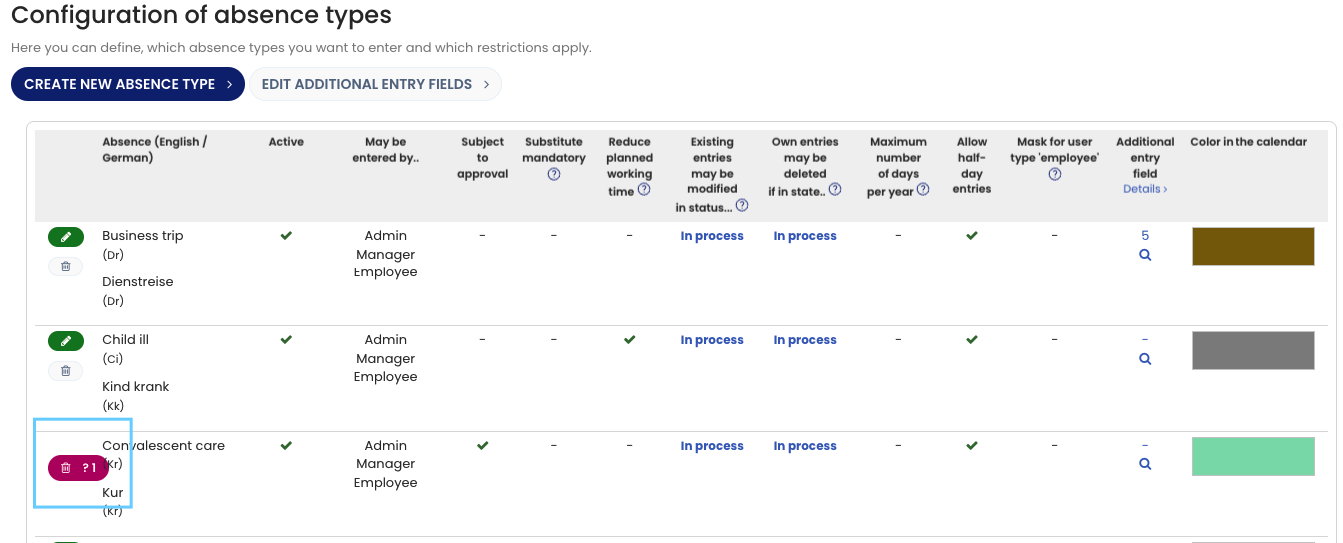
Task: Click the magnifier icon in Child ill row
Action: point(1145,359)
